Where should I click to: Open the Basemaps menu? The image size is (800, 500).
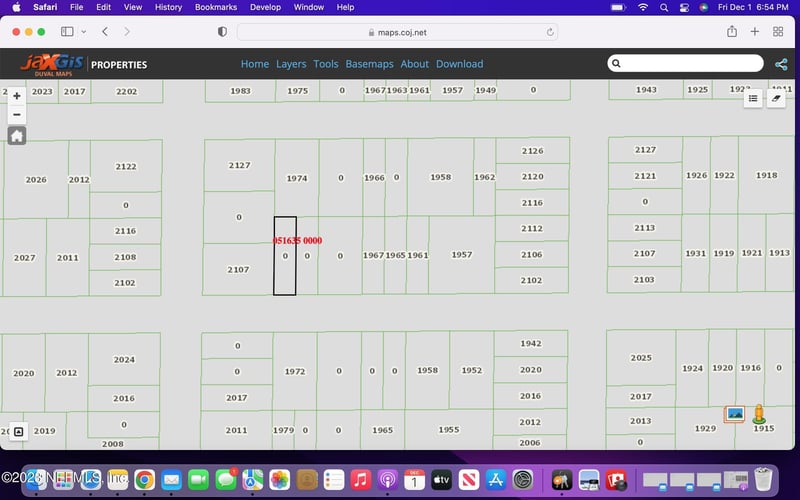click(x=369, y=64)
